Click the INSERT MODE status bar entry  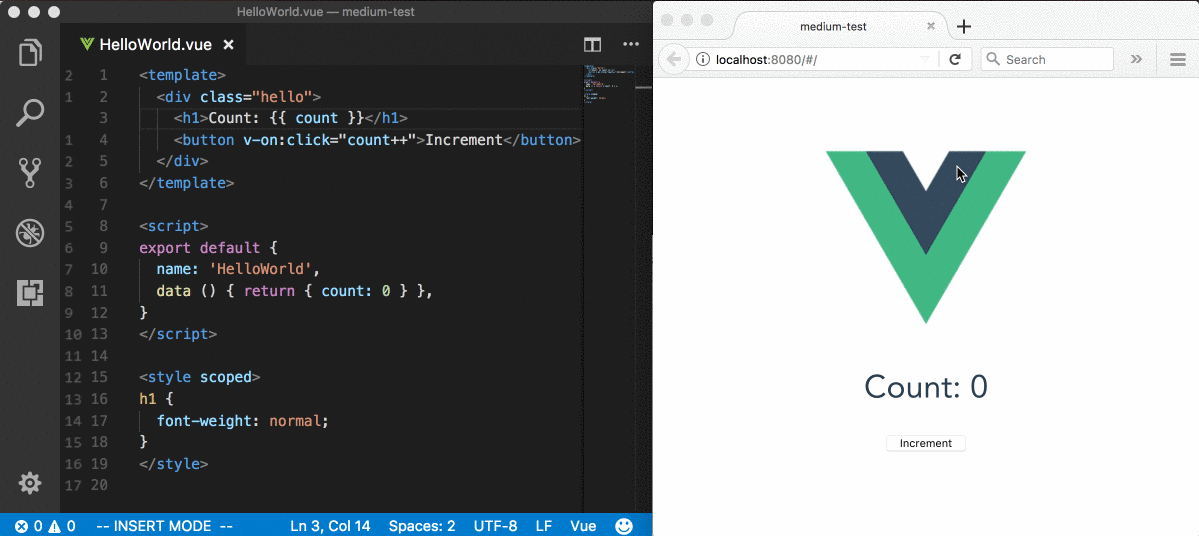click(x=165, y=526)
